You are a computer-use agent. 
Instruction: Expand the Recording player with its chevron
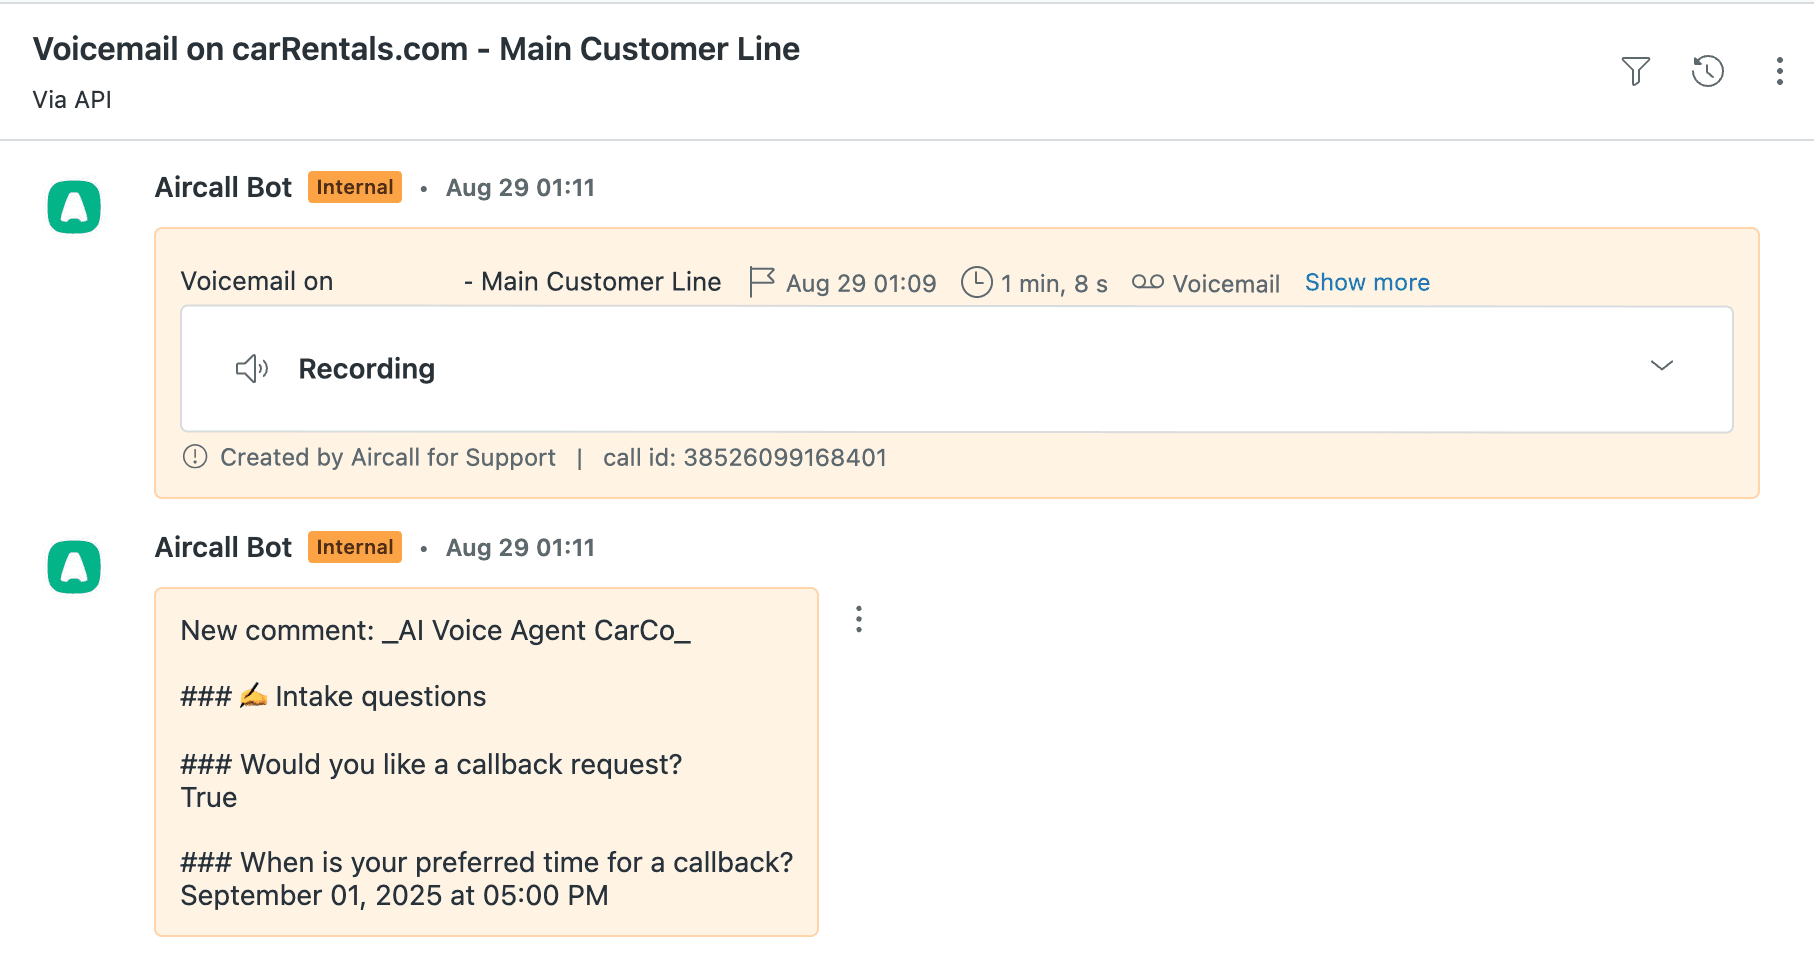tap(1661, 367)
